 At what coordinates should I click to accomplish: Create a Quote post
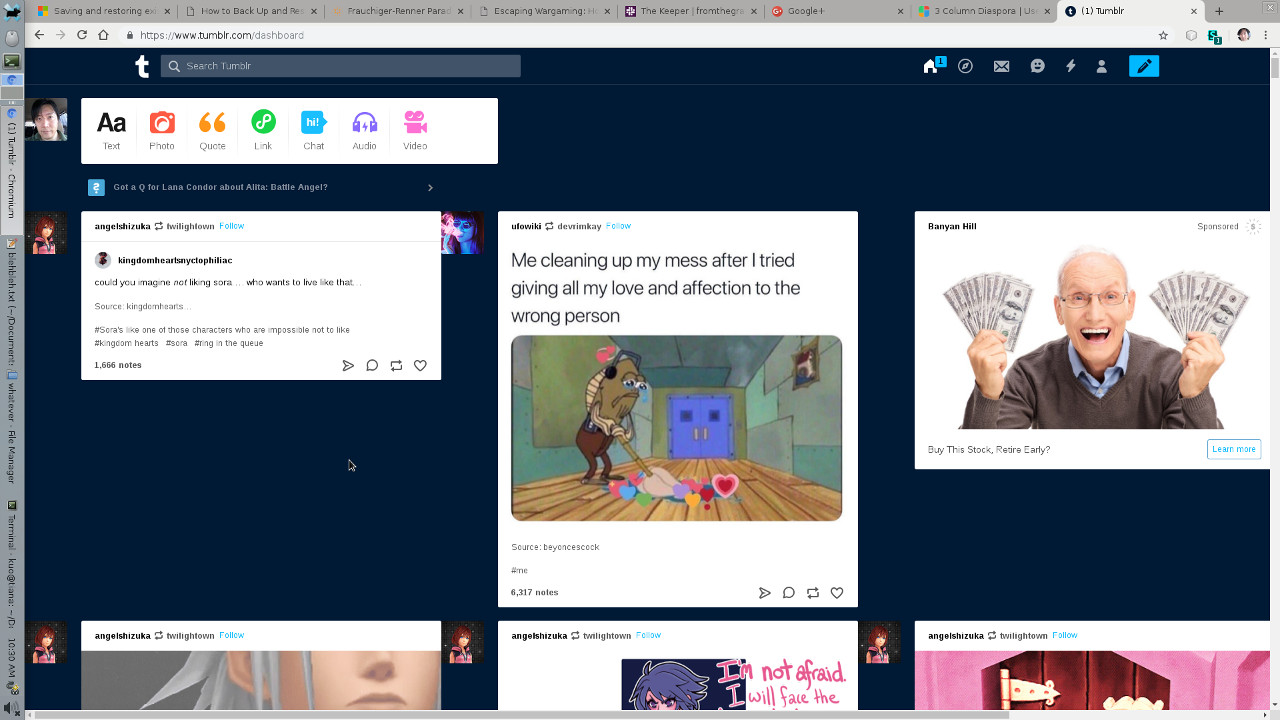(212, 122)
